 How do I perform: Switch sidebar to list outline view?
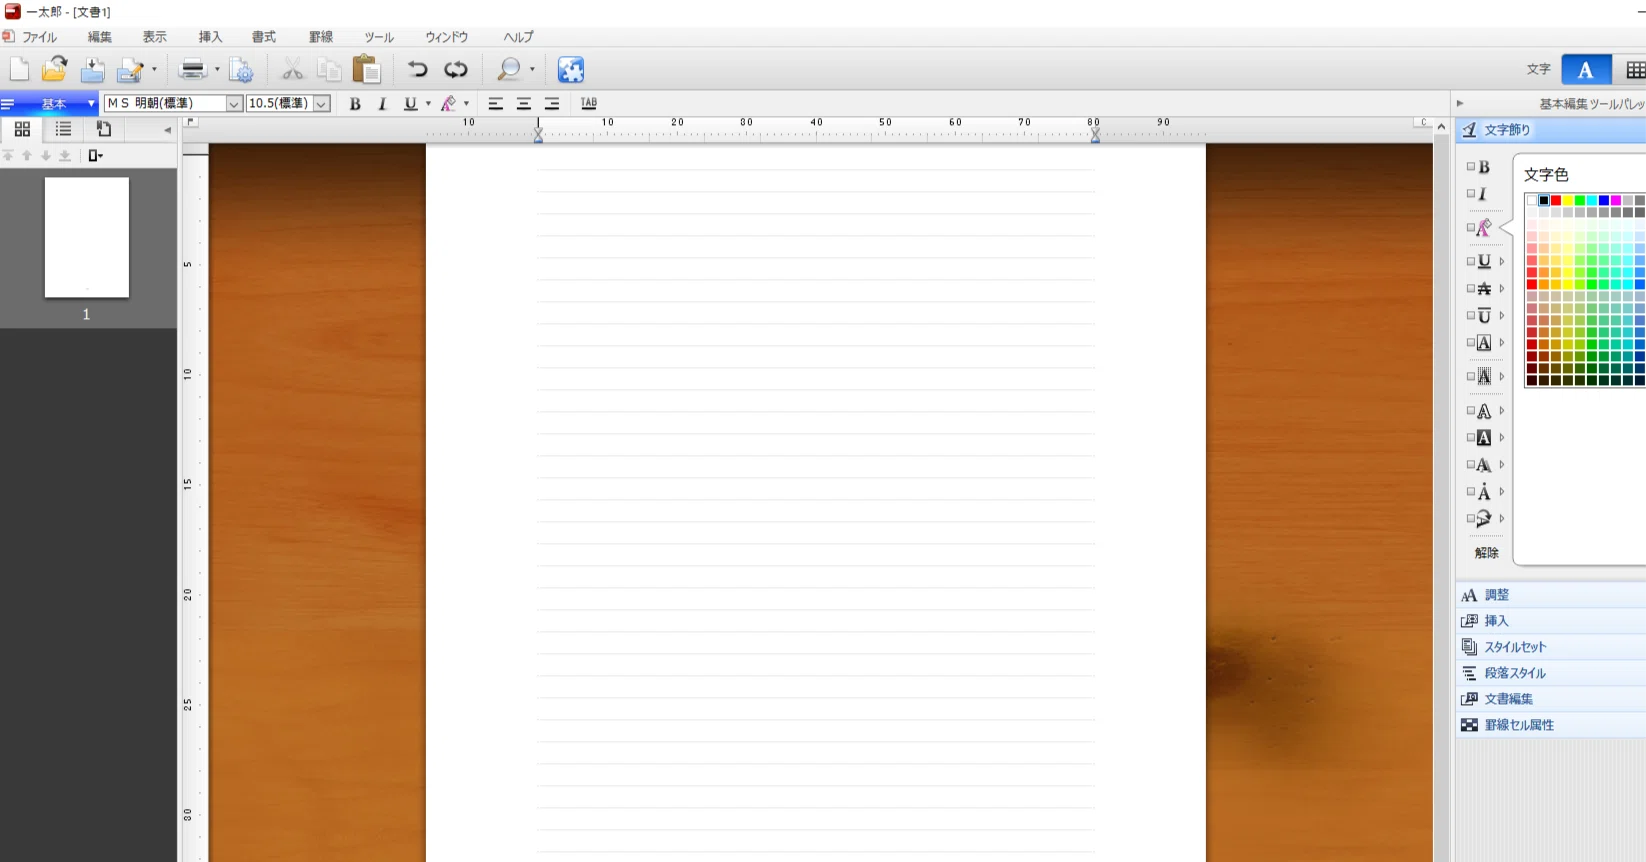(63, 129)
